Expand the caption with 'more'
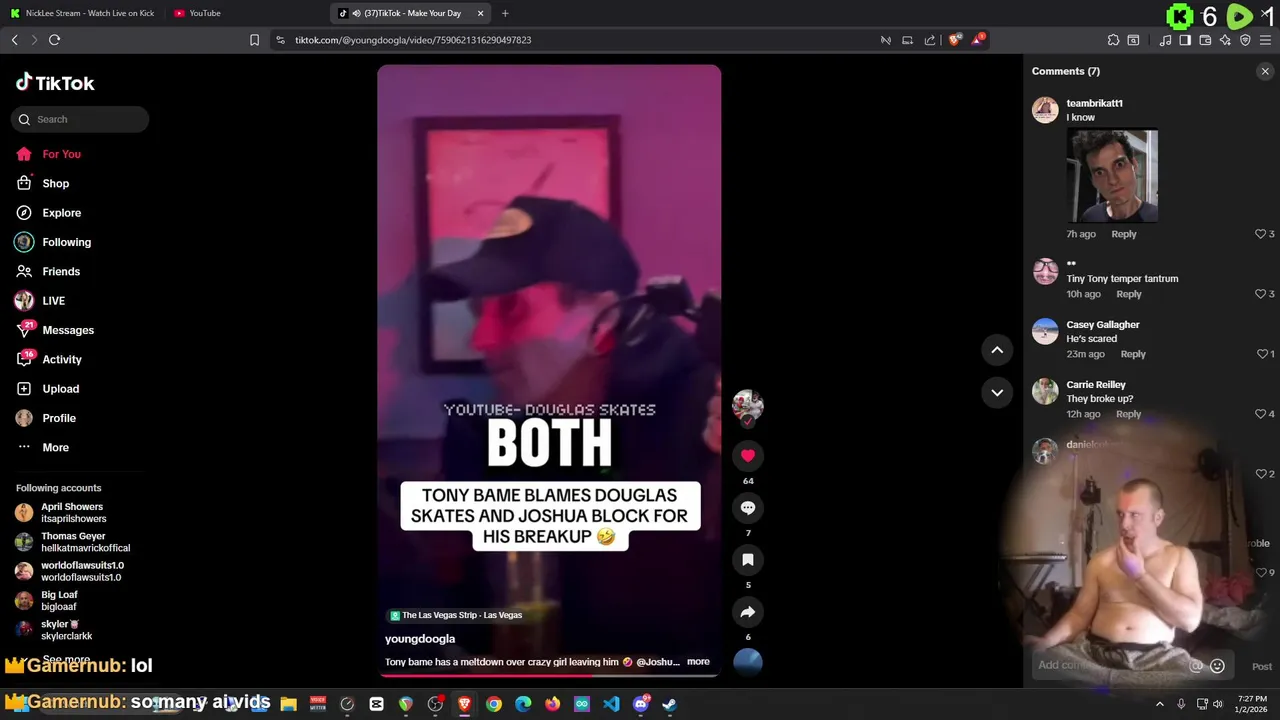This screenshot has width=1280, height=720. point(698,662)
